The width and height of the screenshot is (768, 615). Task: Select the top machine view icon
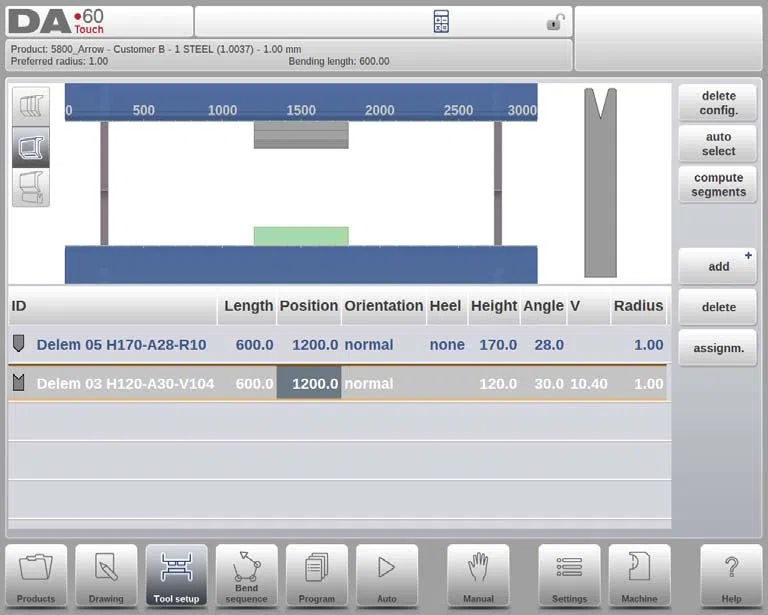pyautogui.click(x=31, y=107)
